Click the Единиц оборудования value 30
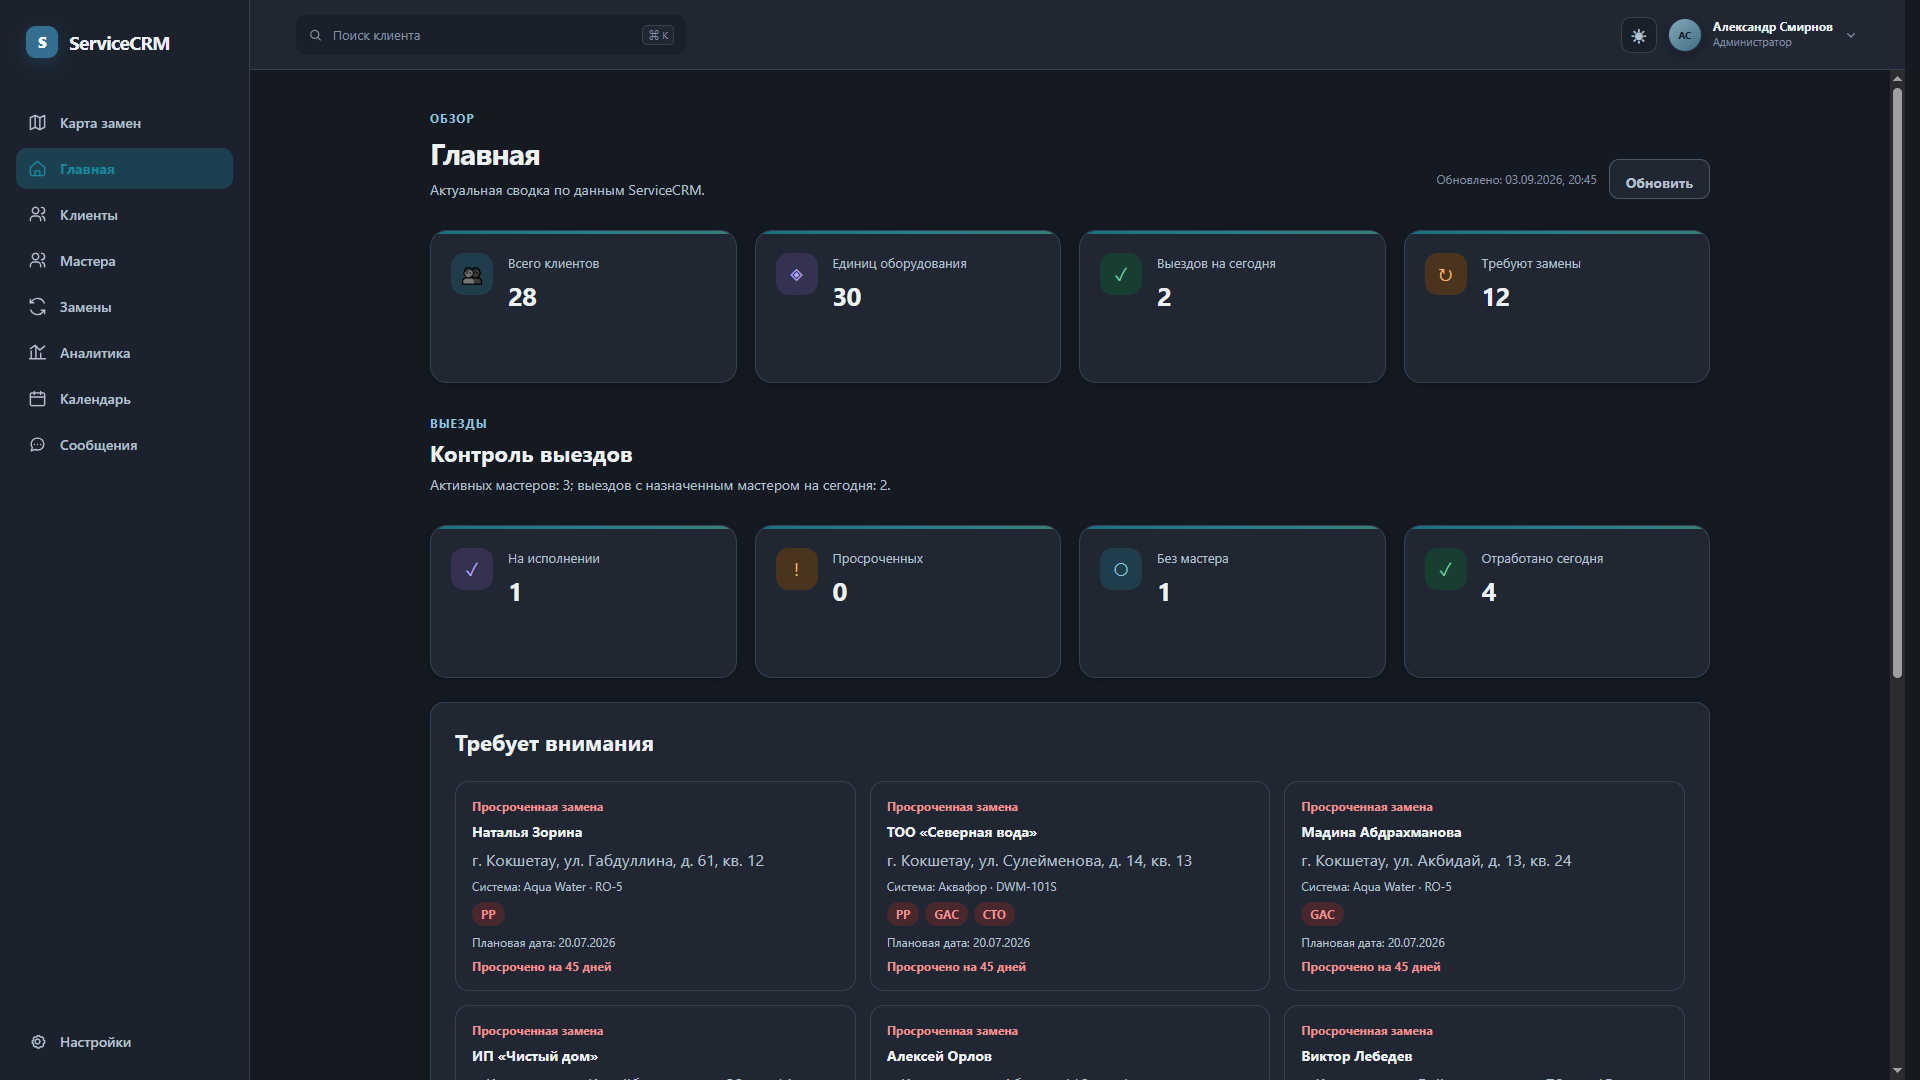 pyautogui.click(x=847, y=297)
